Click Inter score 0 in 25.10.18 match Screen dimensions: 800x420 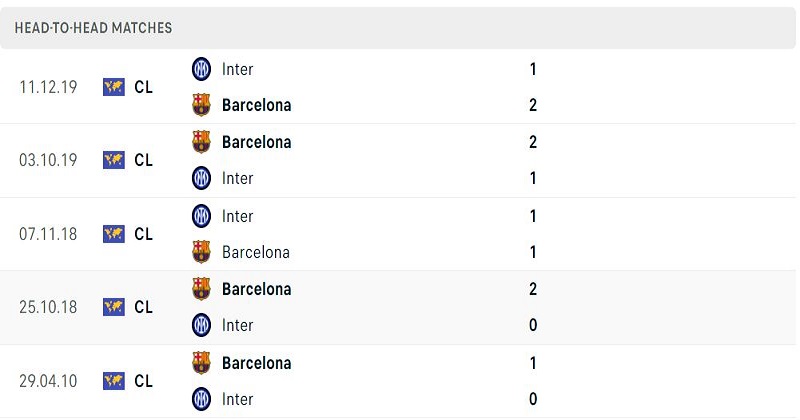coord(533,325)
